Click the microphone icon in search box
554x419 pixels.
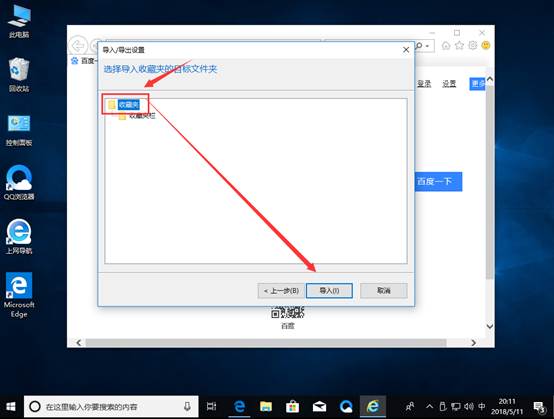point(187,407)
